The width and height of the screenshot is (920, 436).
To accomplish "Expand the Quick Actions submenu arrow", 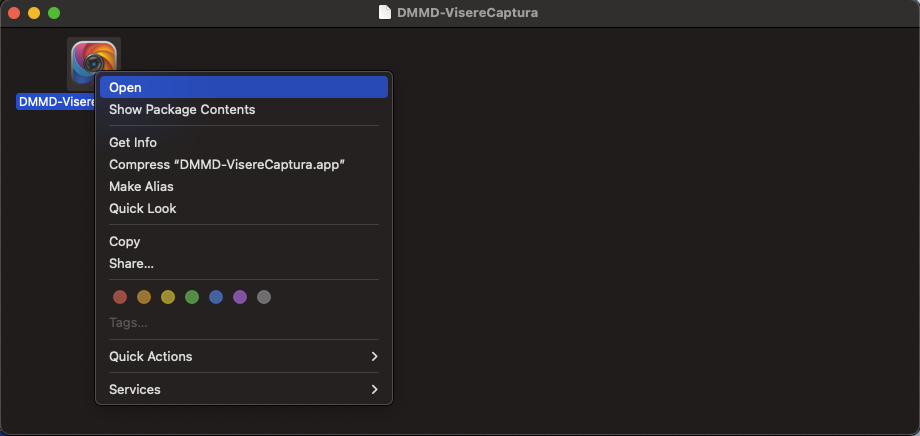I will click(374, 356).
